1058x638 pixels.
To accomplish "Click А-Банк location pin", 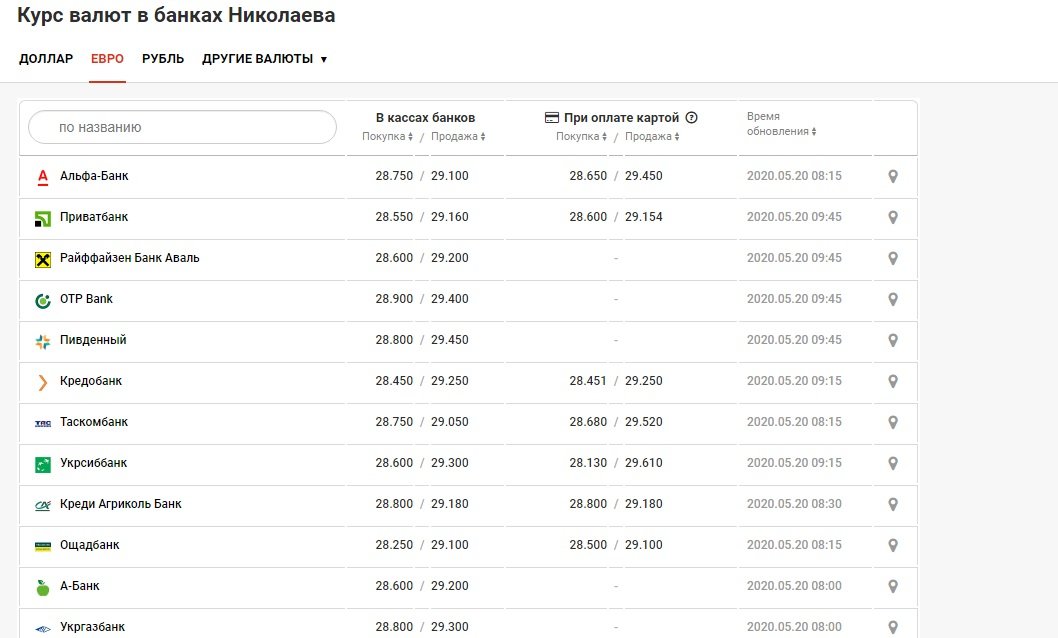I will (893, 587).
